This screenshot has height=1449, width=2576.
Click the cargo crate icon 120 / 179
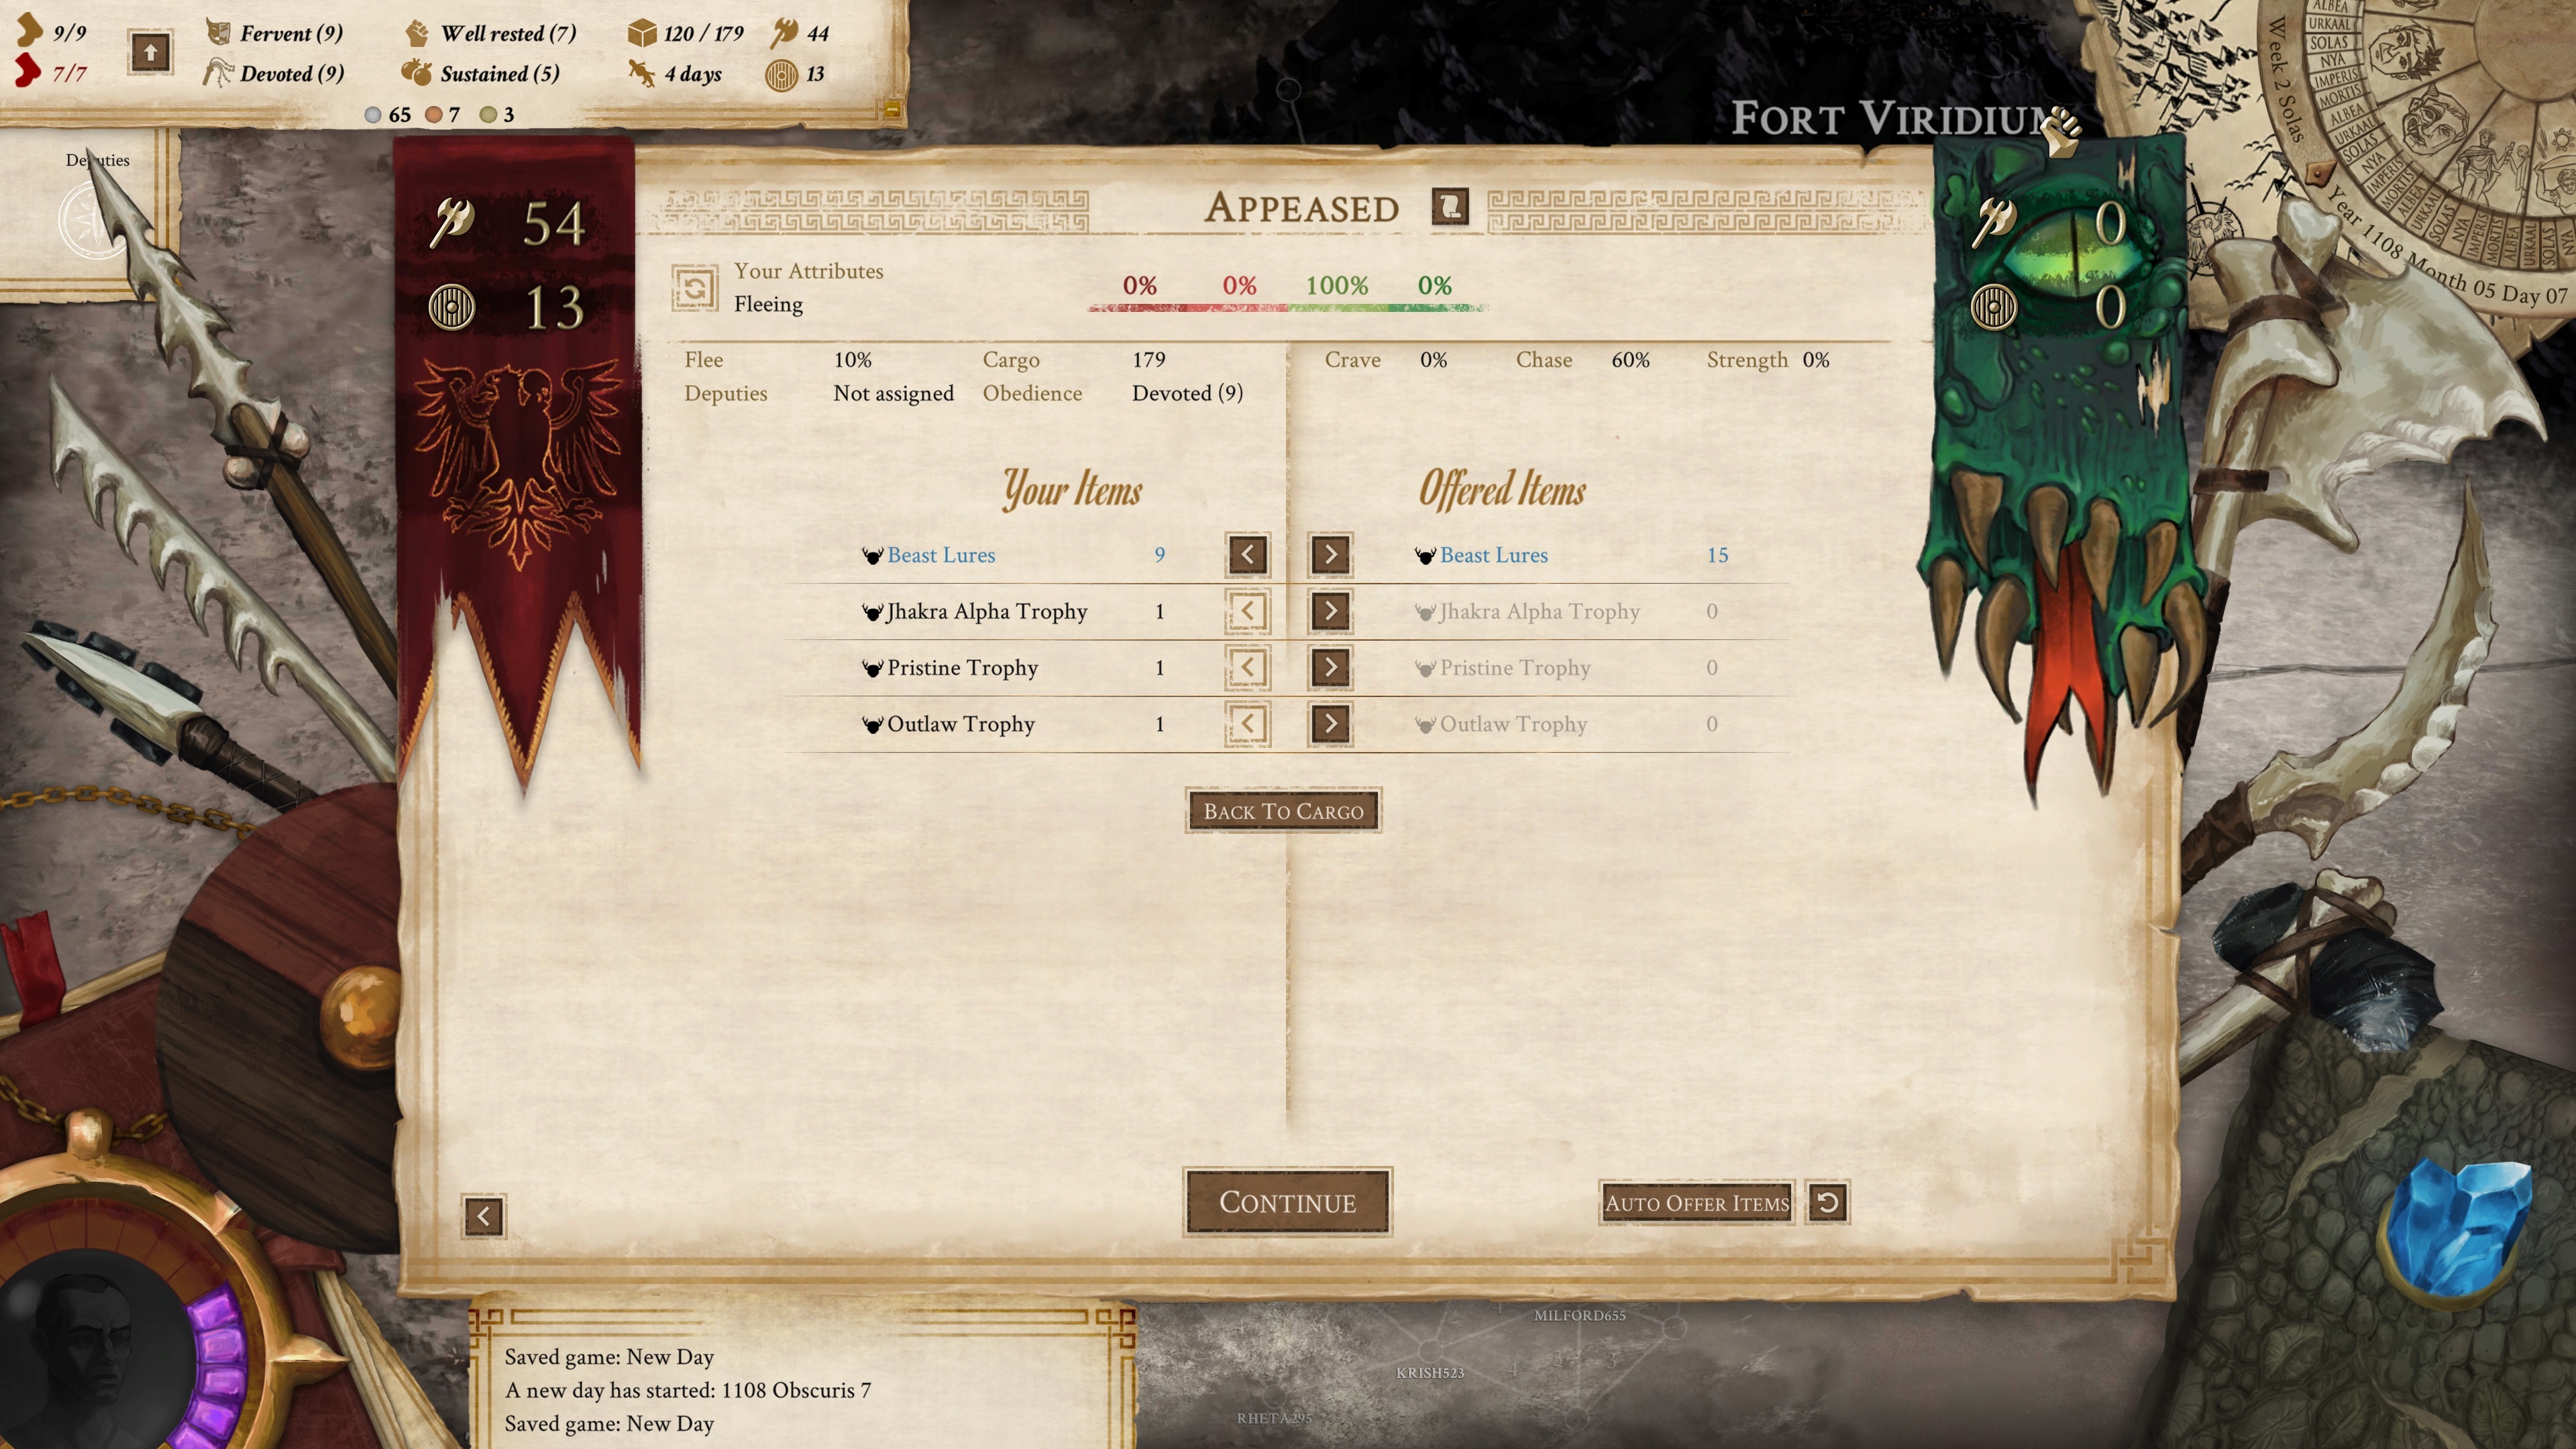point(641,33)
